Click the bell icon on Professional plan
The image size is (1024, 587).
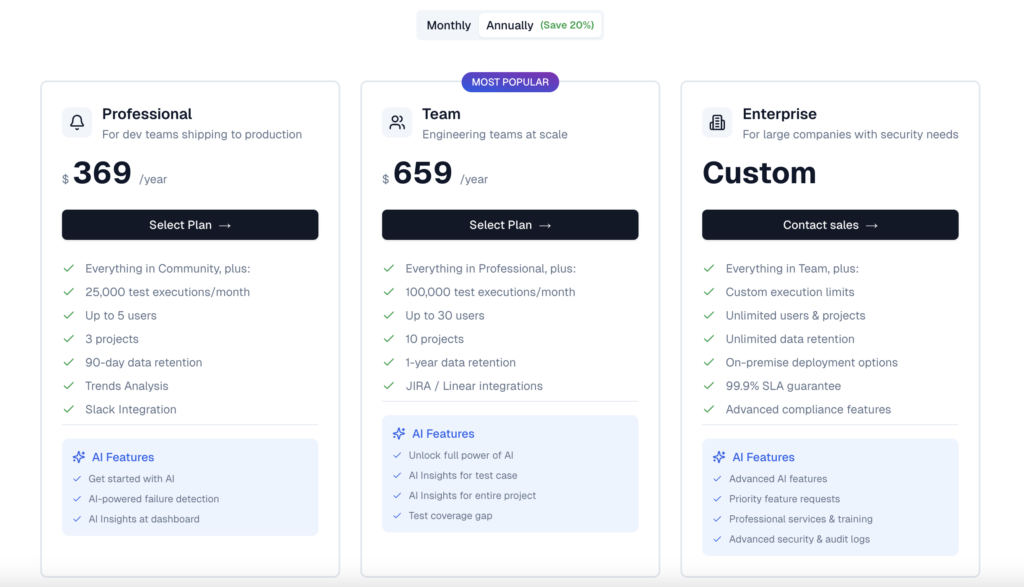(x=77, y=123)
